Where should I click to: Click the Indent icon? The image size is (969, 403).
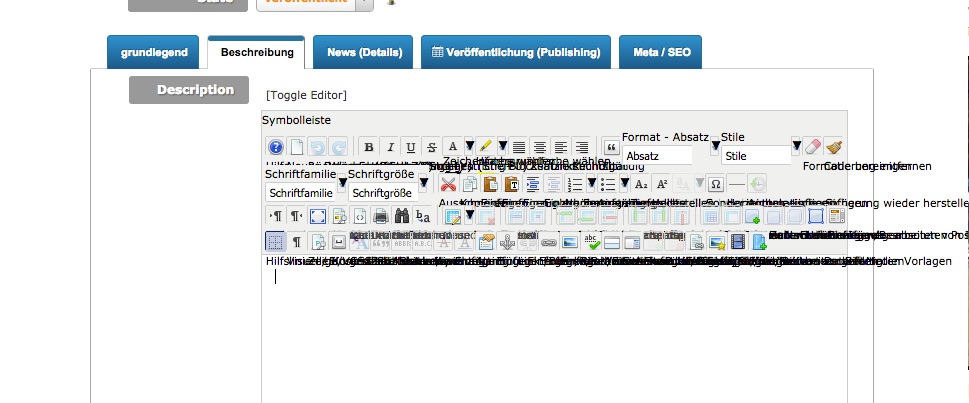533,184
